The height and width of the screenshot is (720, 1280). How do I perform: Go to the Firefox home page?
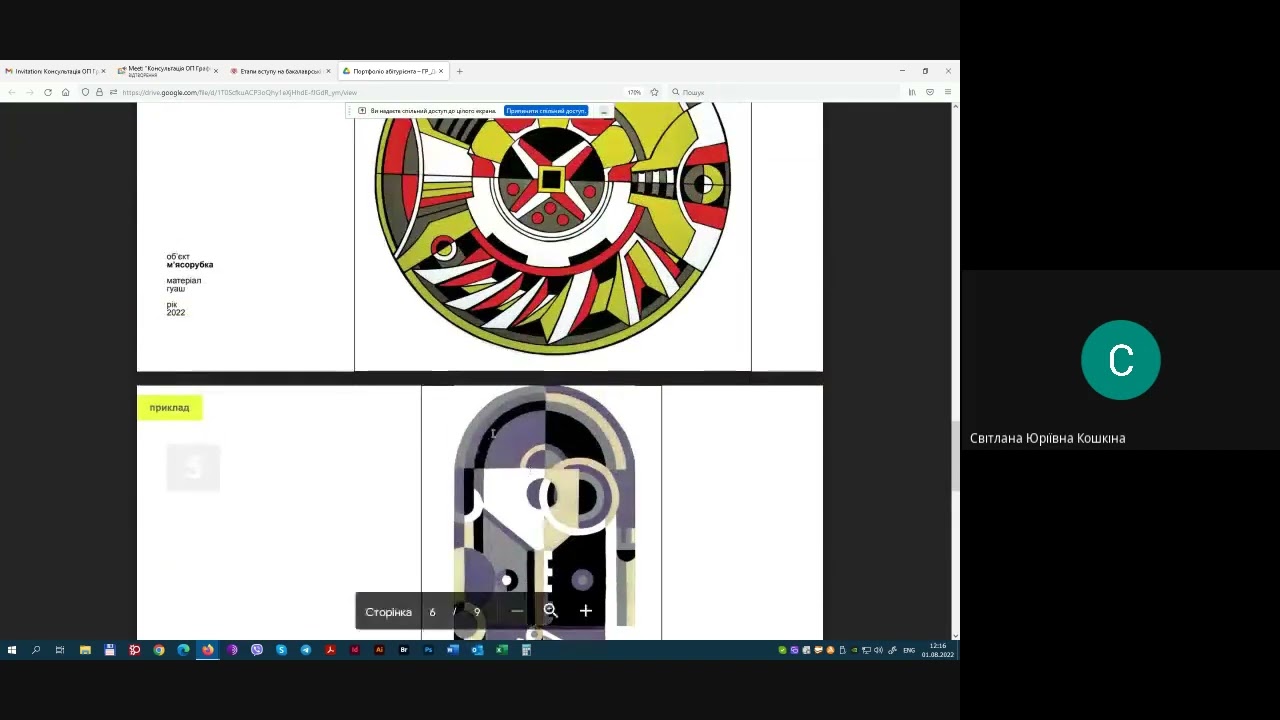[x=65, y=92]
